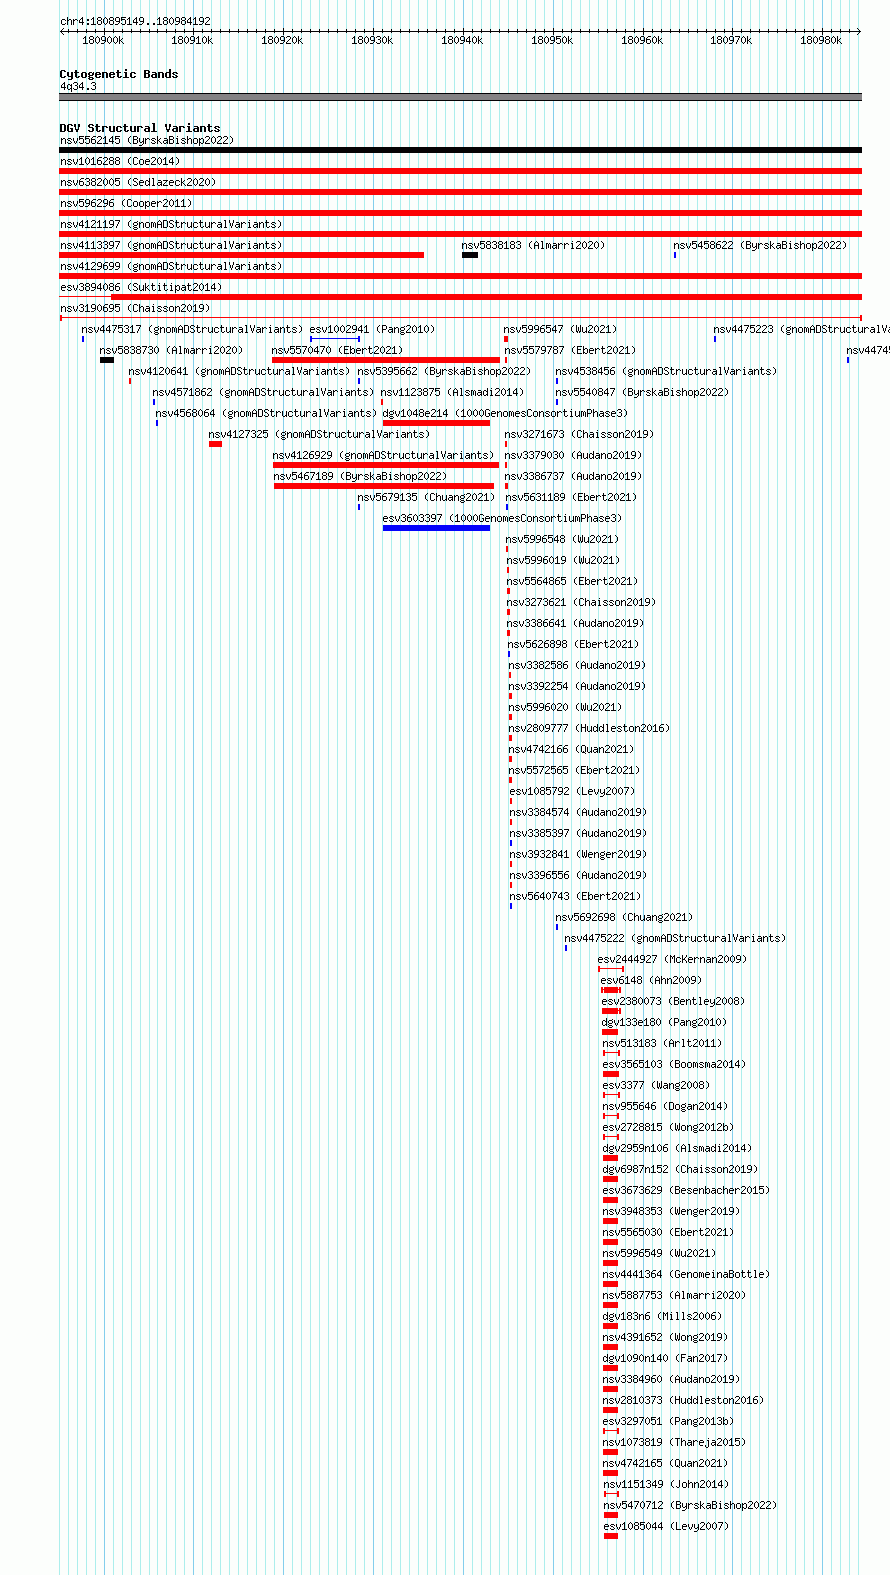
Task: Click nsv3271673 (Chaisson2019) label
Action: tap(579, 435)
